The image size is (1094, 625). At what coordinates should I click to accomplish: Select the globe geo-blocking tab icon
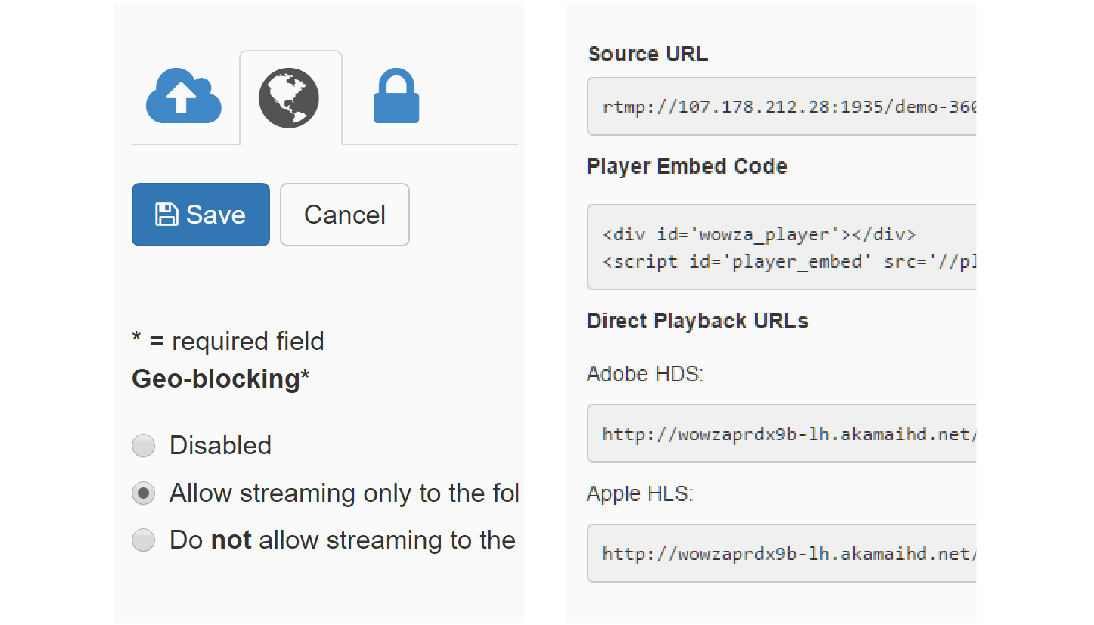(x=289, y=97)
